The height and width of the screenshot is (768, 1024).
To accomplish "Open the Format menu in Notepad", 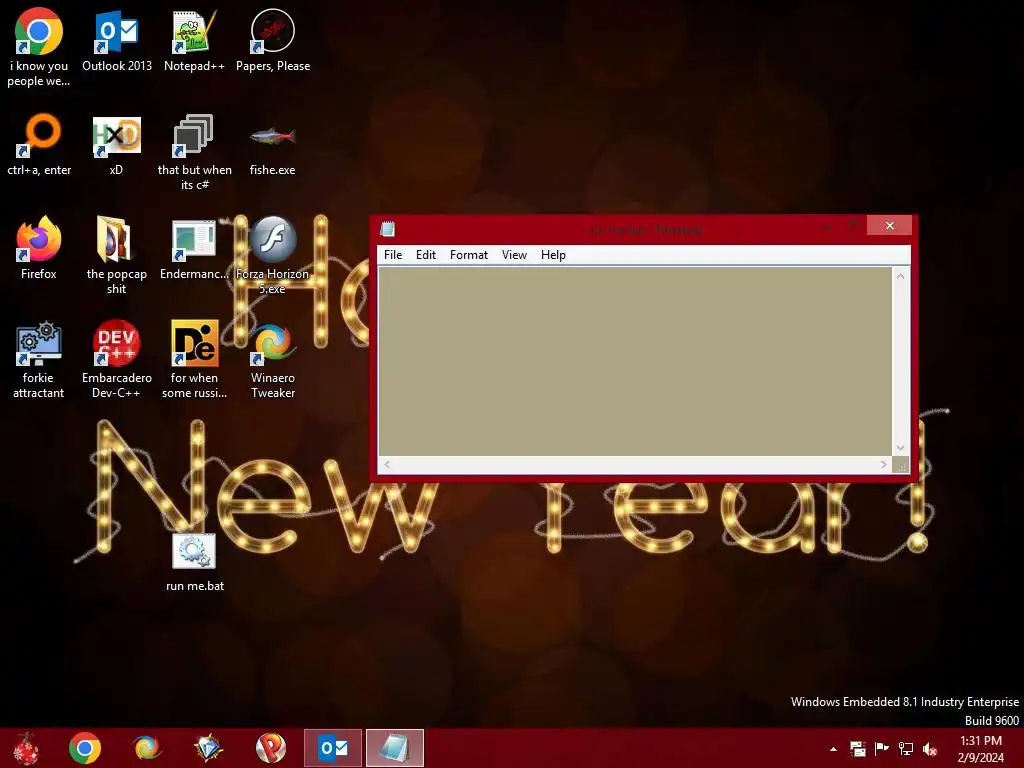I will point(469,255).
